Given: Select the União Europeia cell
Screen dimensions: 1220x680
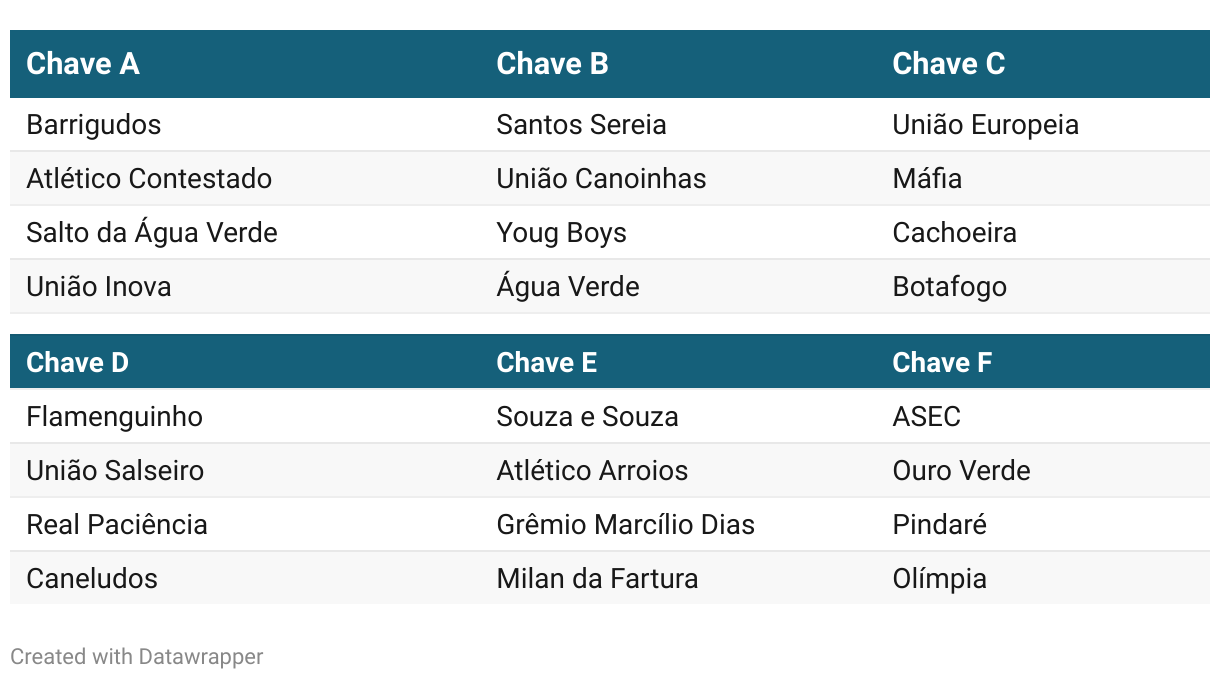Looking at the screenshot, I should (985, 125).
